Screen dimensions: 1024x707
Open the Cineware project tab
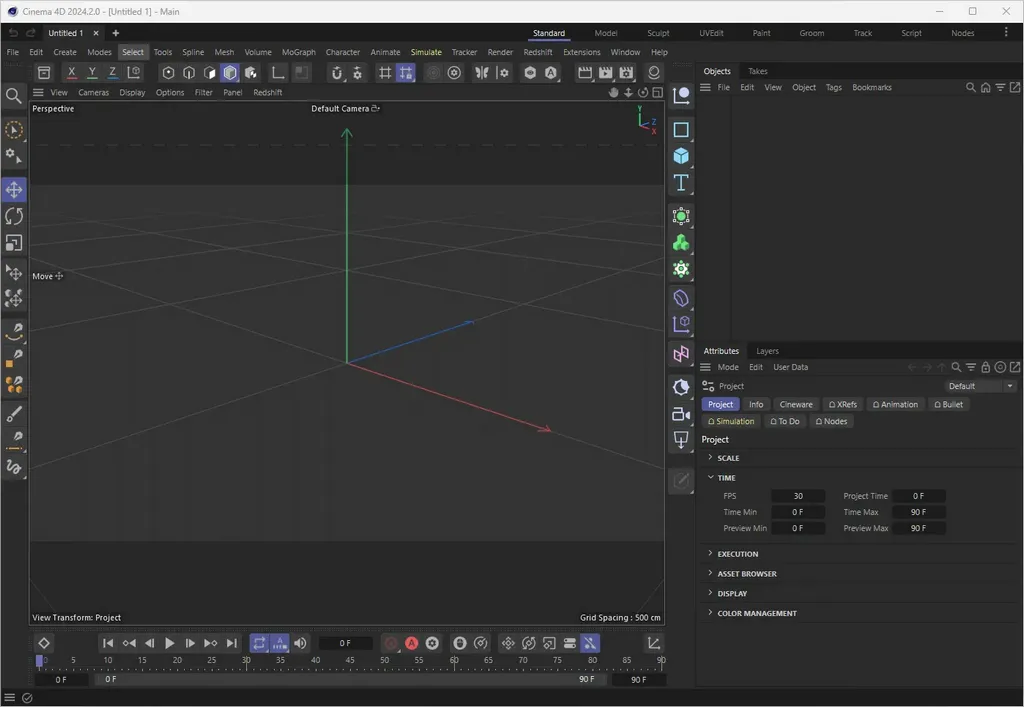click(796, 405)
